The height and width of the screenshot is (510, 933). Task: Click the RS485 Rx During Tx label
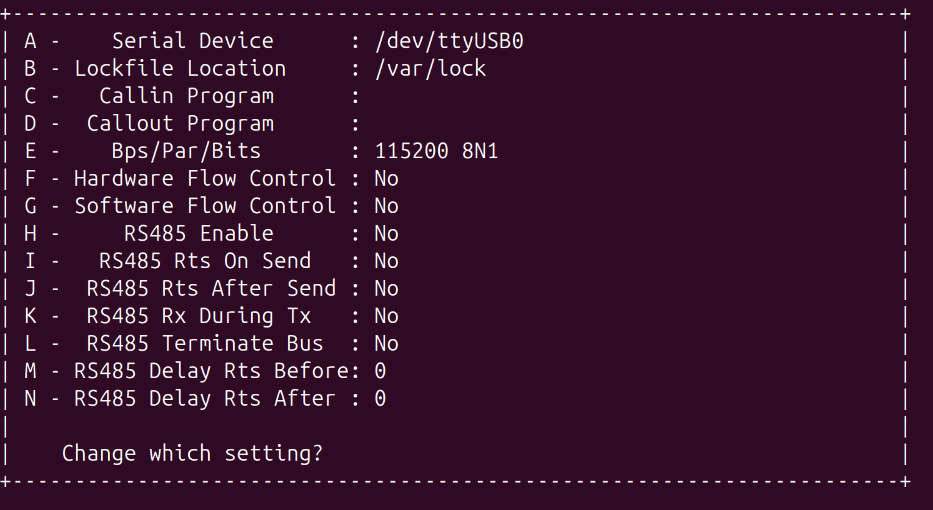199,316
